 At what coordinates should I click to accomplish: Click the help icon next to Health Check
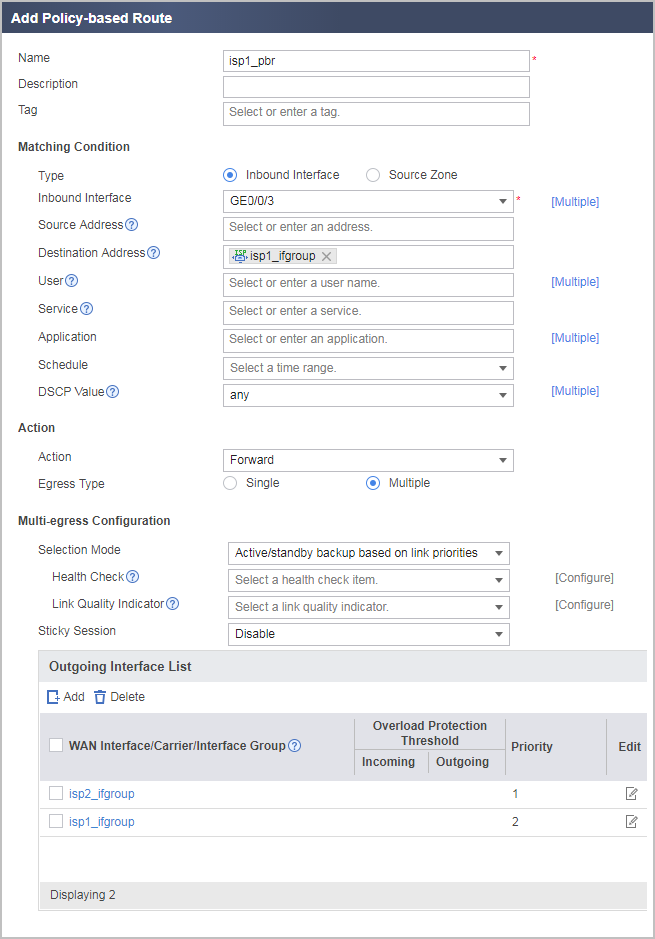(133, 577)
